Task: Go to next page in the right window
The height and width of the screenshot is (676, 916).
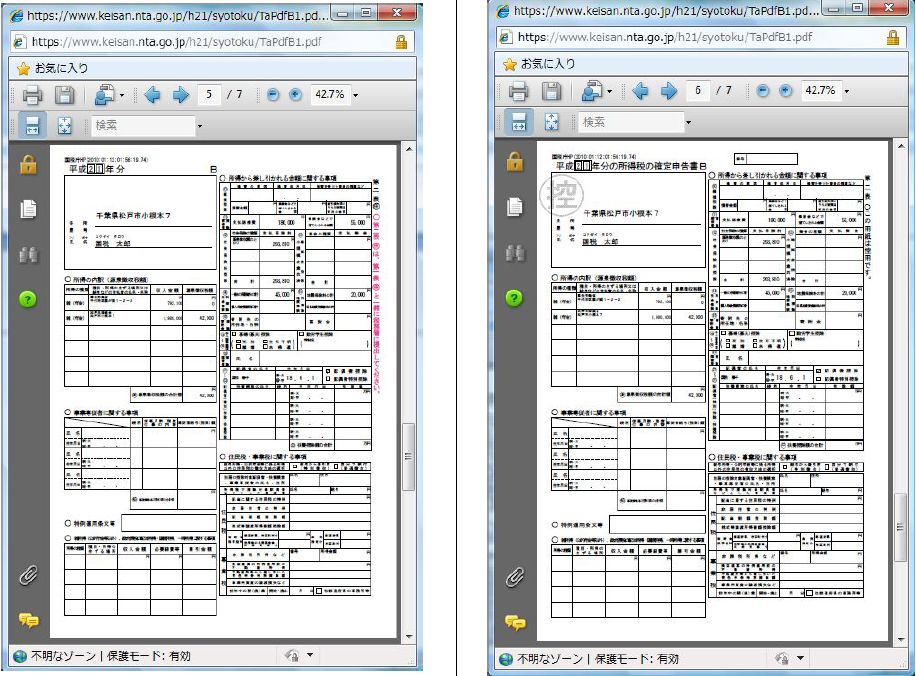Action: click(x=667, y=91)
